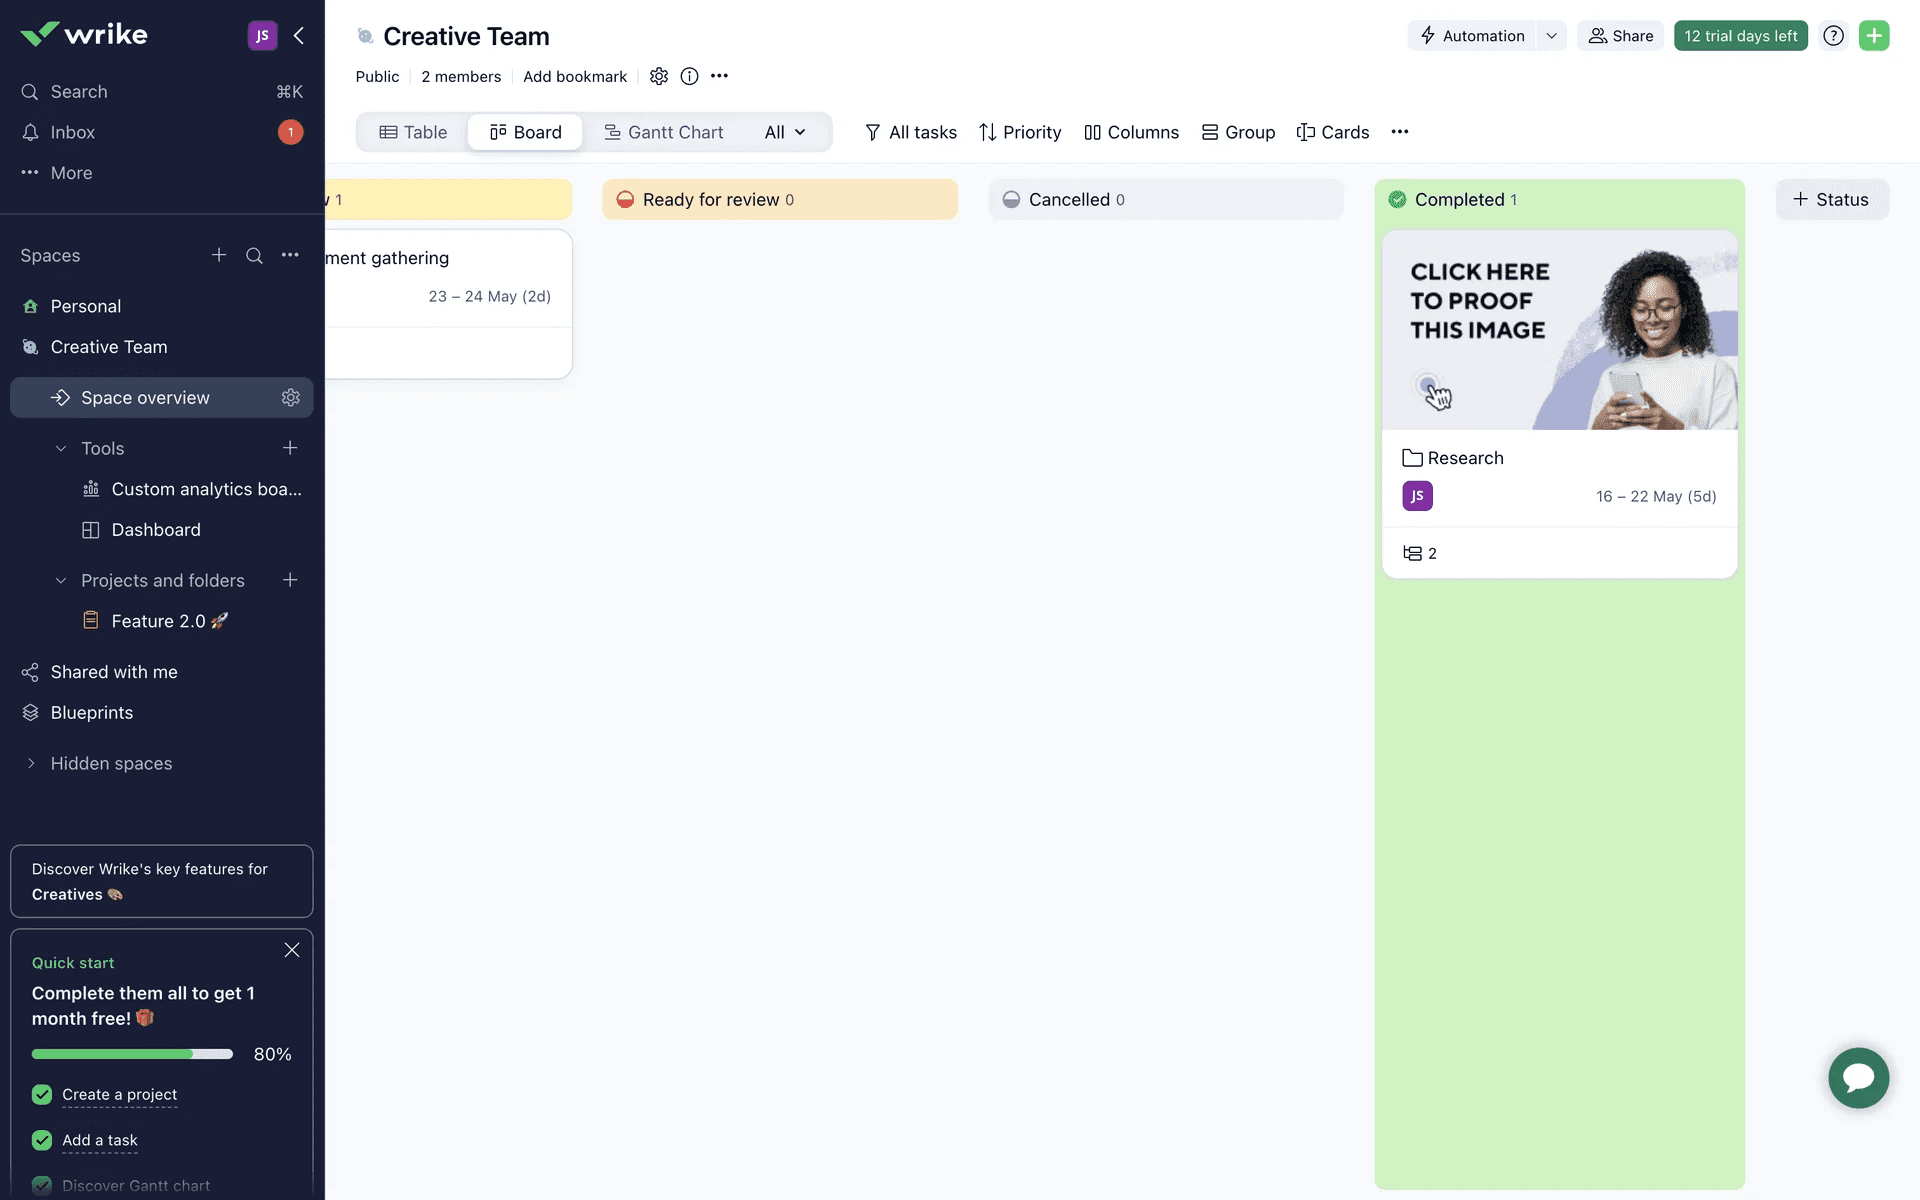Open the chat support bubble
This screenshot has width=1920, height=1200.
click(x=1858, y=1077)
